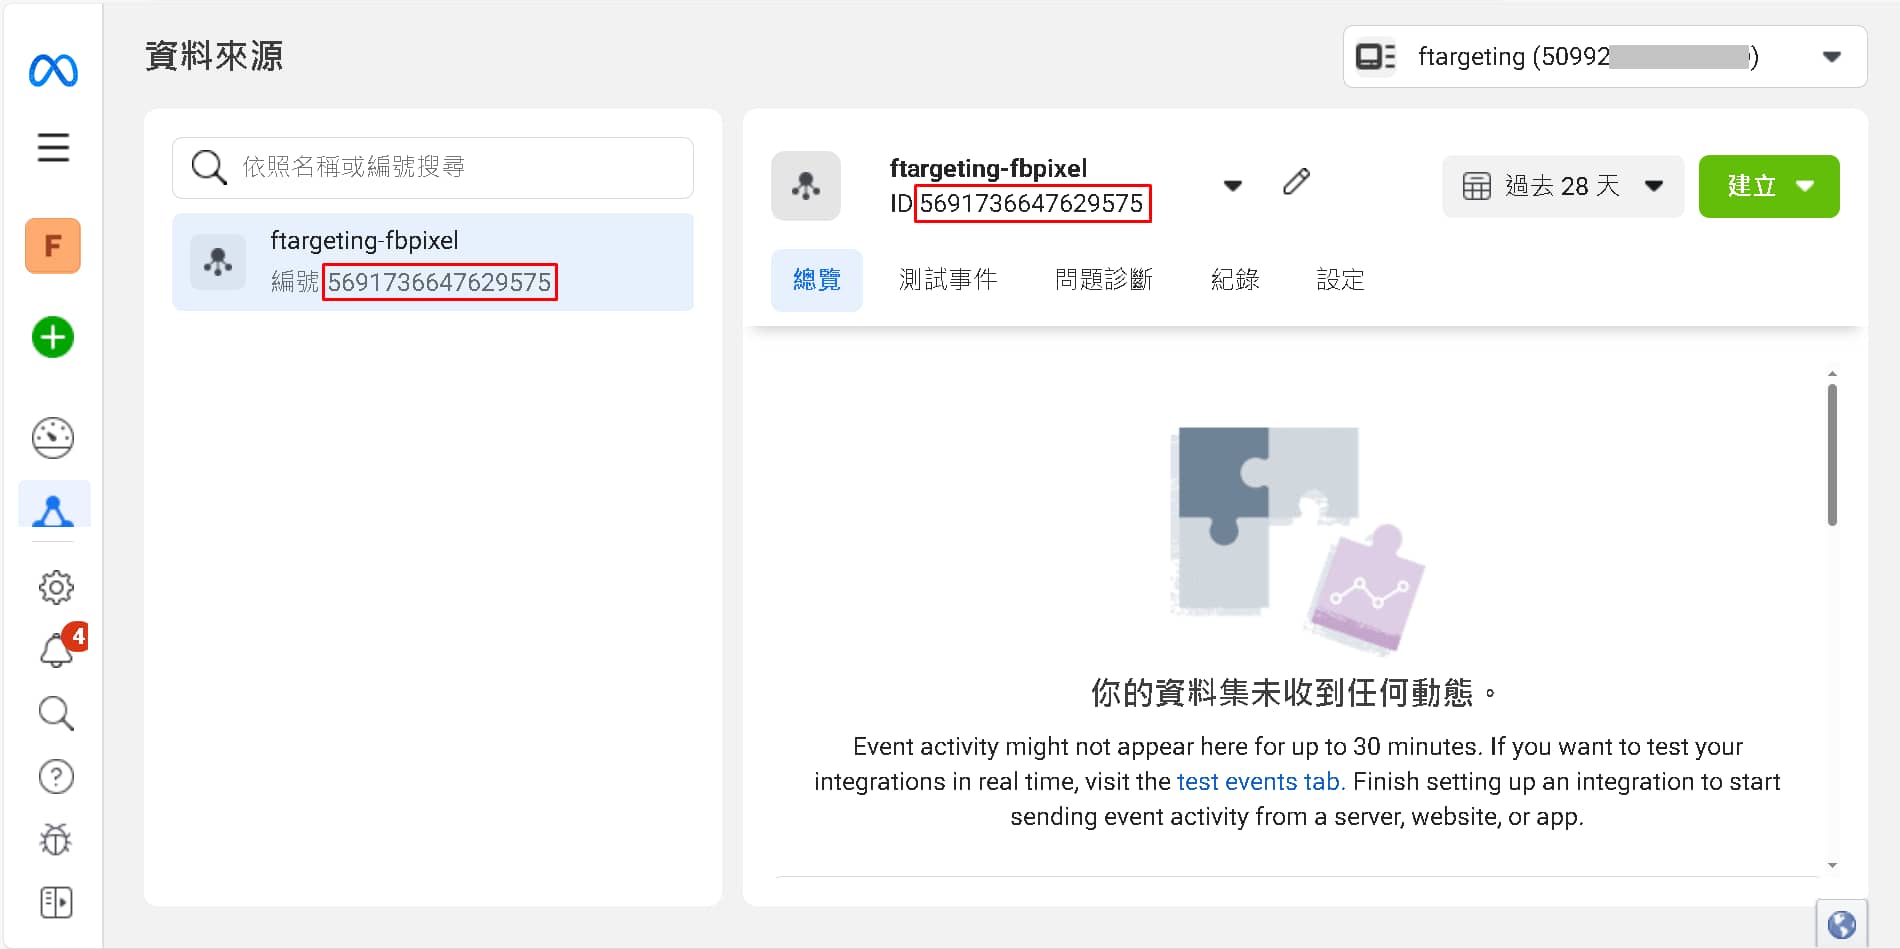Click the vertical scrollbar thumb in overview panel

[1832, 455]
